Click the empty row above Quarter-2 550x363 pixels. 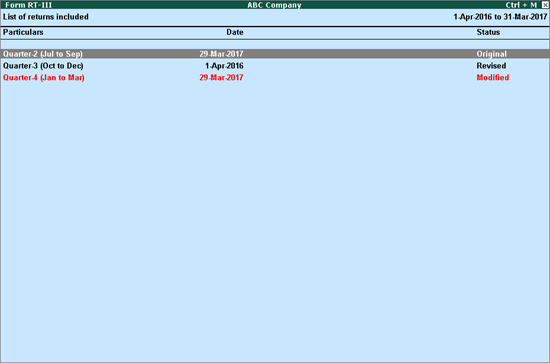(275, 45)
